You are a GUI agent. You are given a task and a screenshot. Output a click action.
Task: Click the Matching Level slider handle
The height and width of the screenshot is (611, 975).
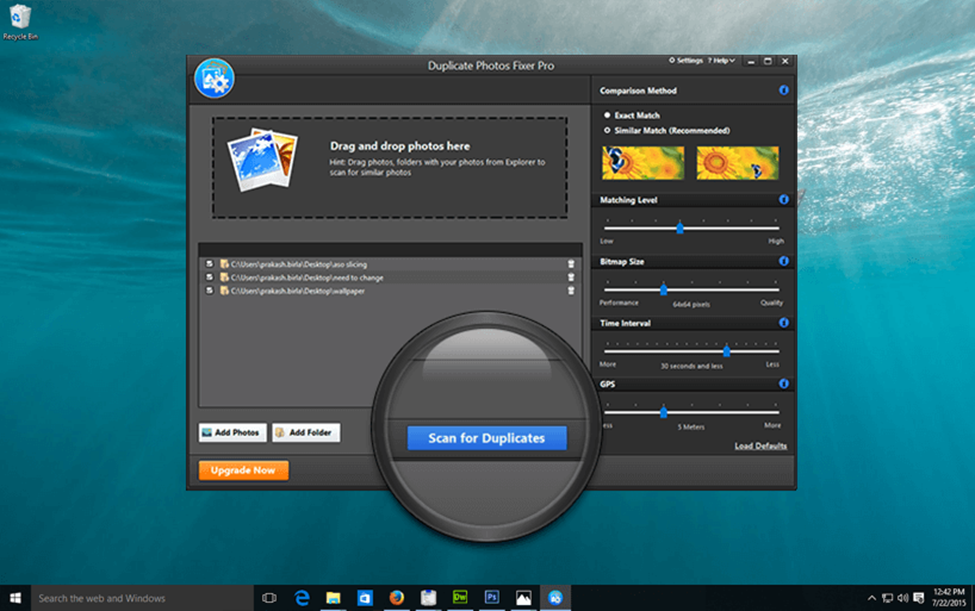(680, 228)
